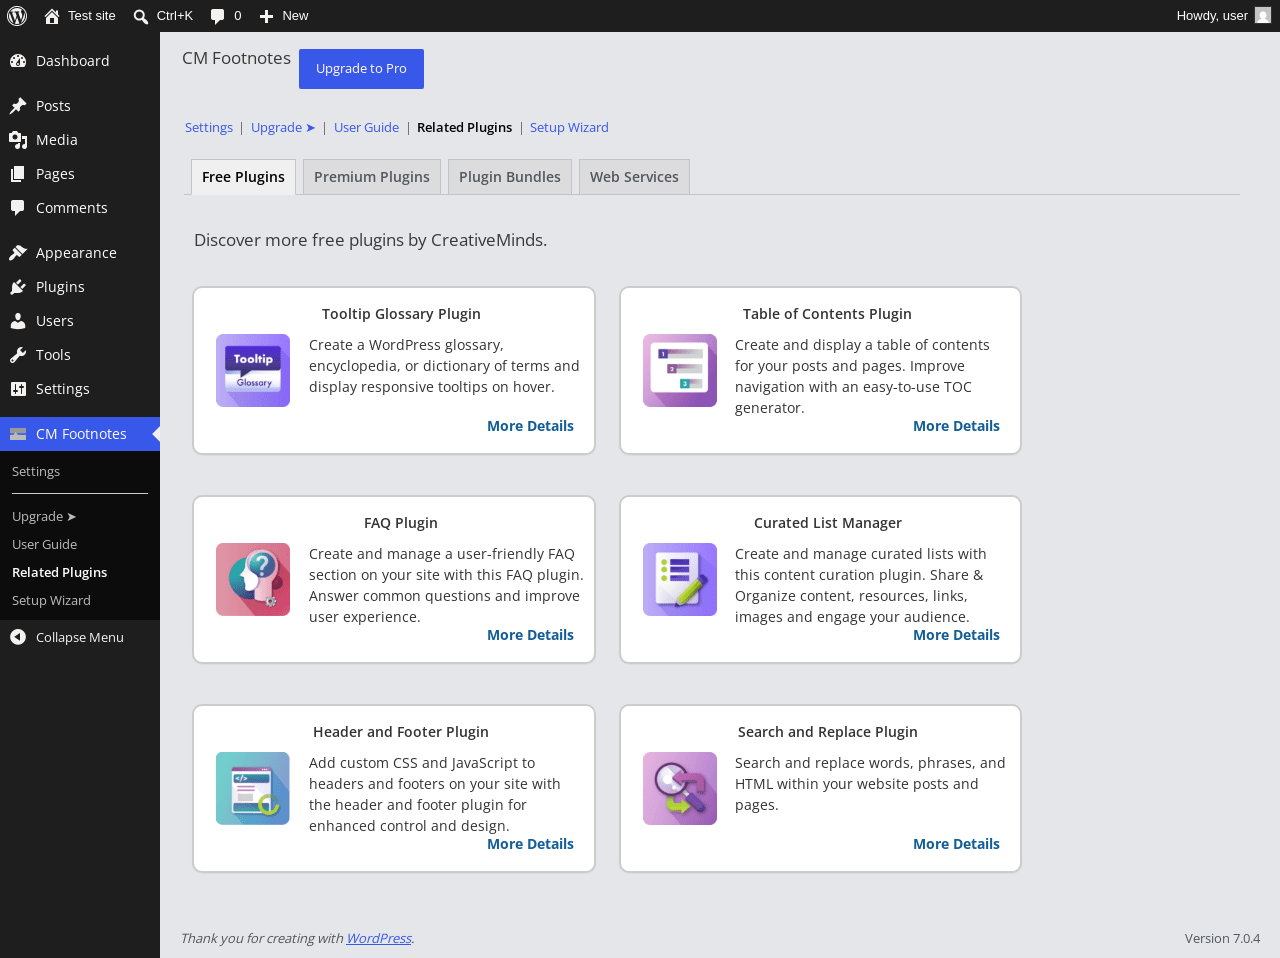Open Settings submenu under CM Footnotes

pyautogui.click(x=36, y=471)
